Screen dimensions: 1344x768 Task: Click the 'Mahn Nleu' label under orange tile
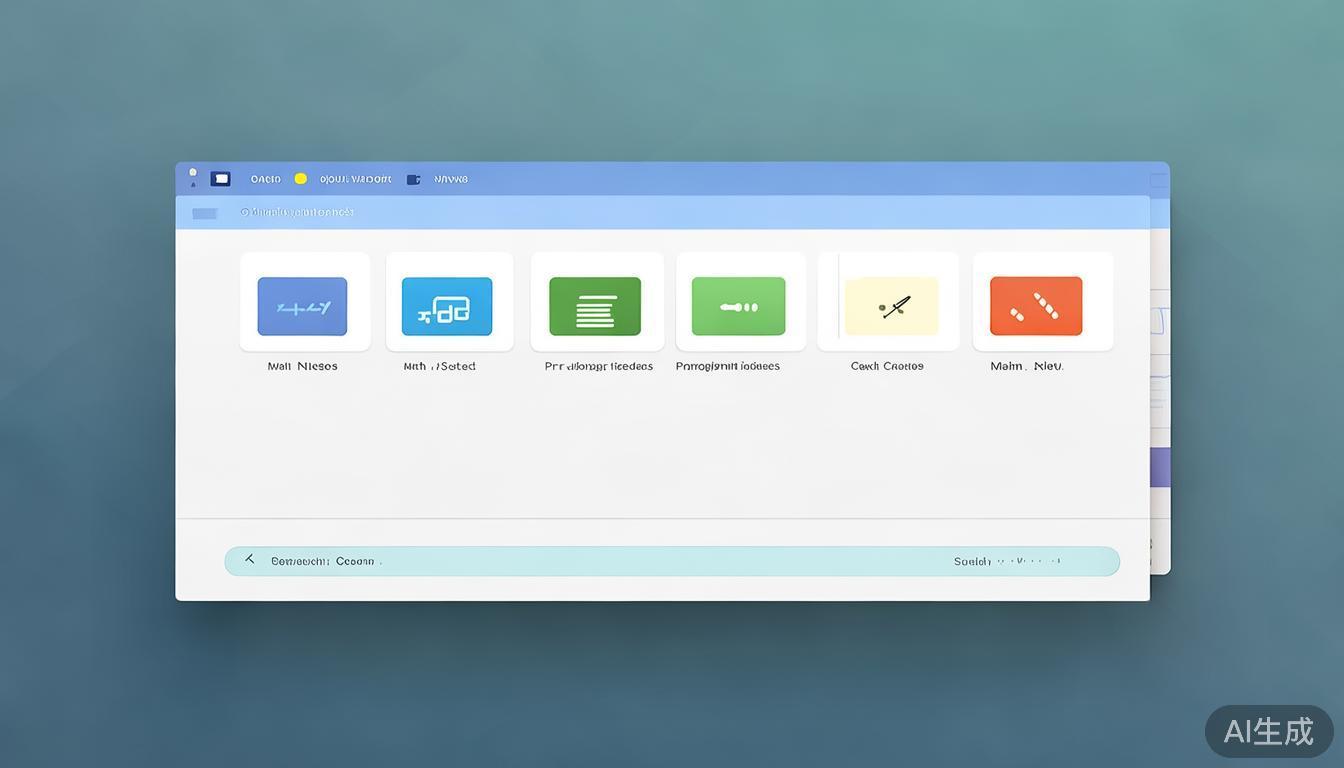coord(1027,366)
